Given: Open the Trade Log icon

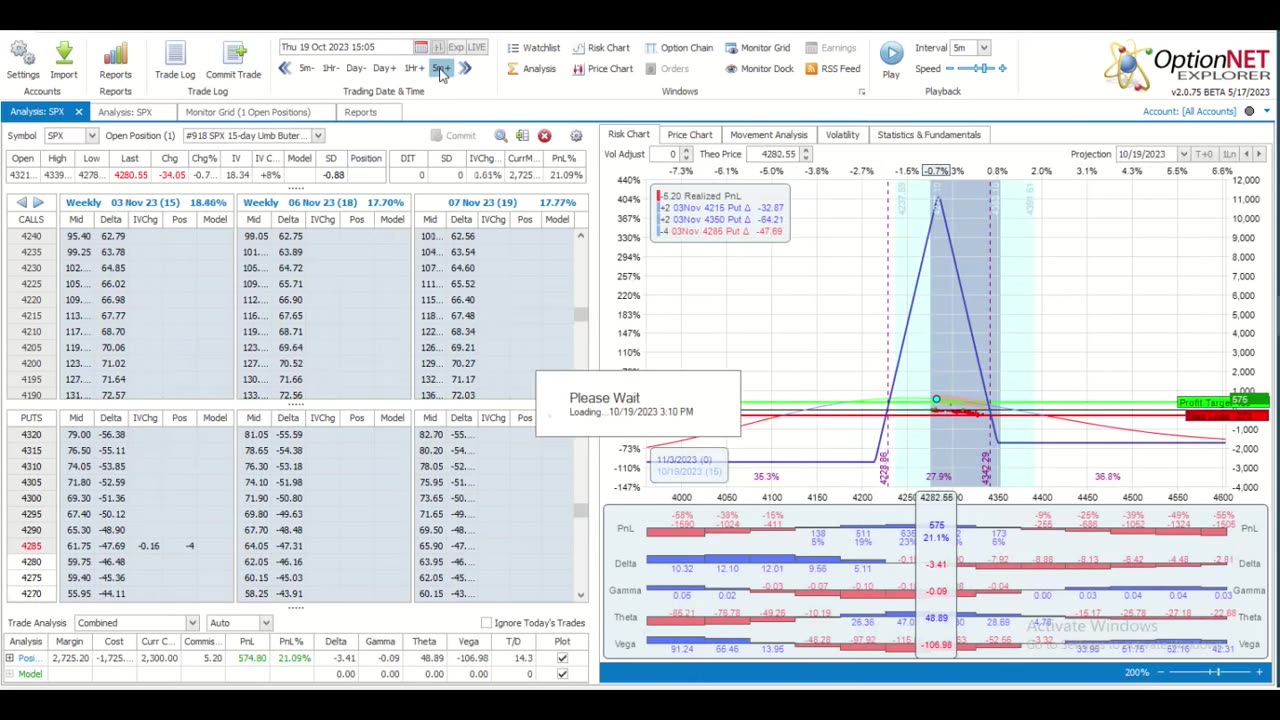Looking at the screenshot, I should coord(174,54).
